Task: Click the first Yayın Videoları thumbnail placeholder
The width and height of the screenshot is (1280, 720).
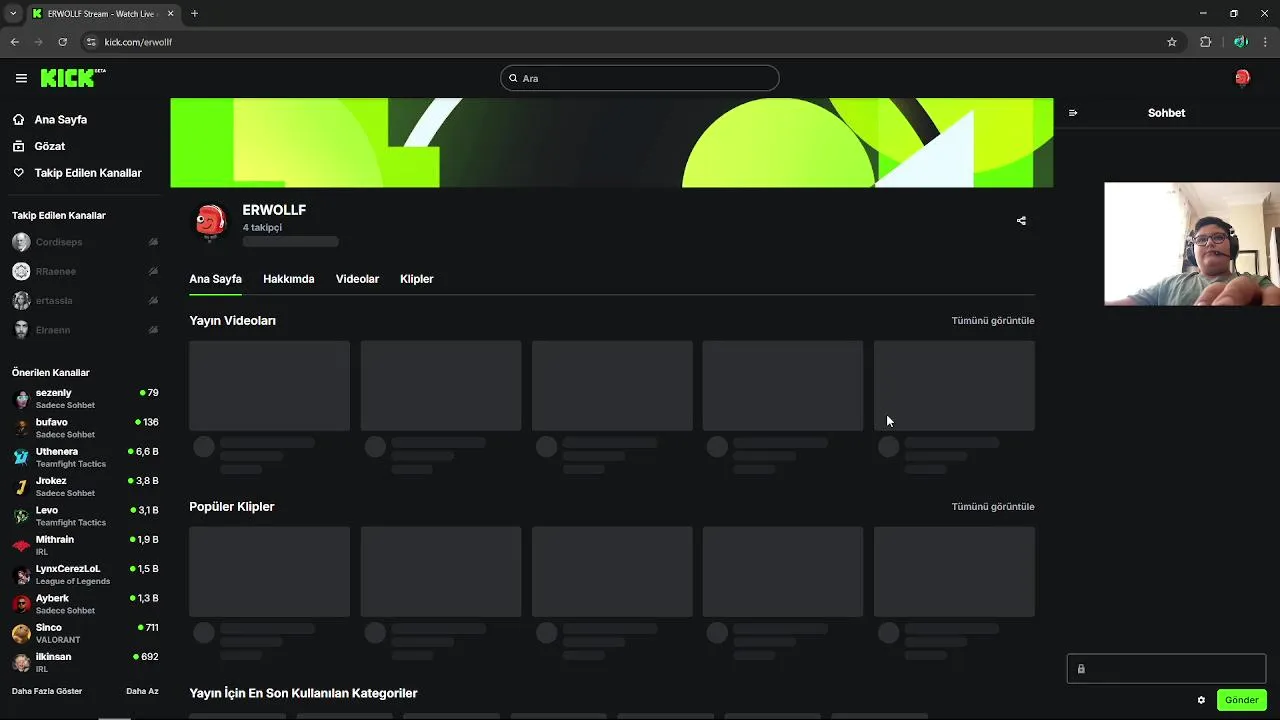Action: (270, 386)
